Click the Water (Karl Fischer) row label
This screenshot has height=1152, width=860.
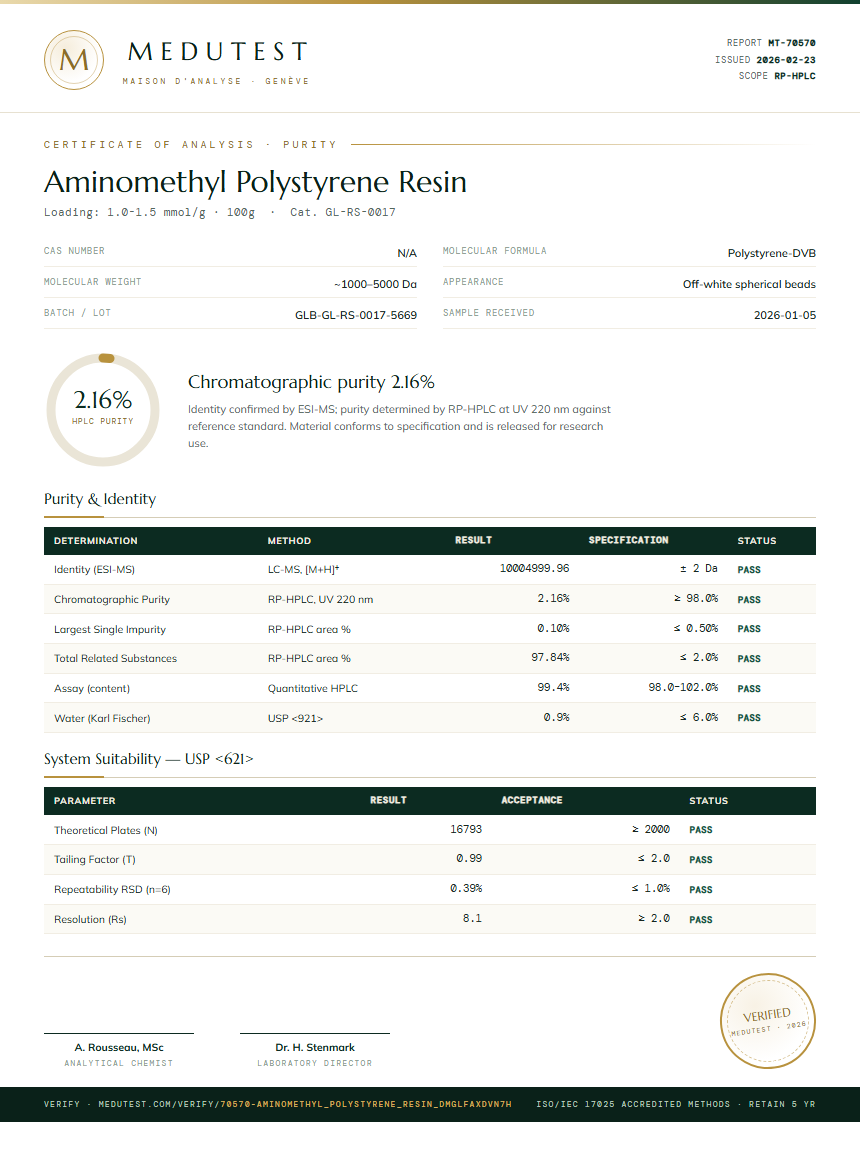[x=102, y=719]
